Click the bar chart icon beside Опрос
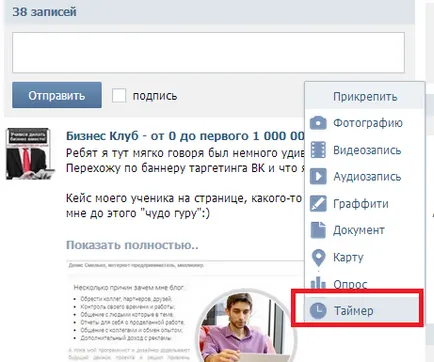This screenshot has height=362, width=434. coord(318,283)
